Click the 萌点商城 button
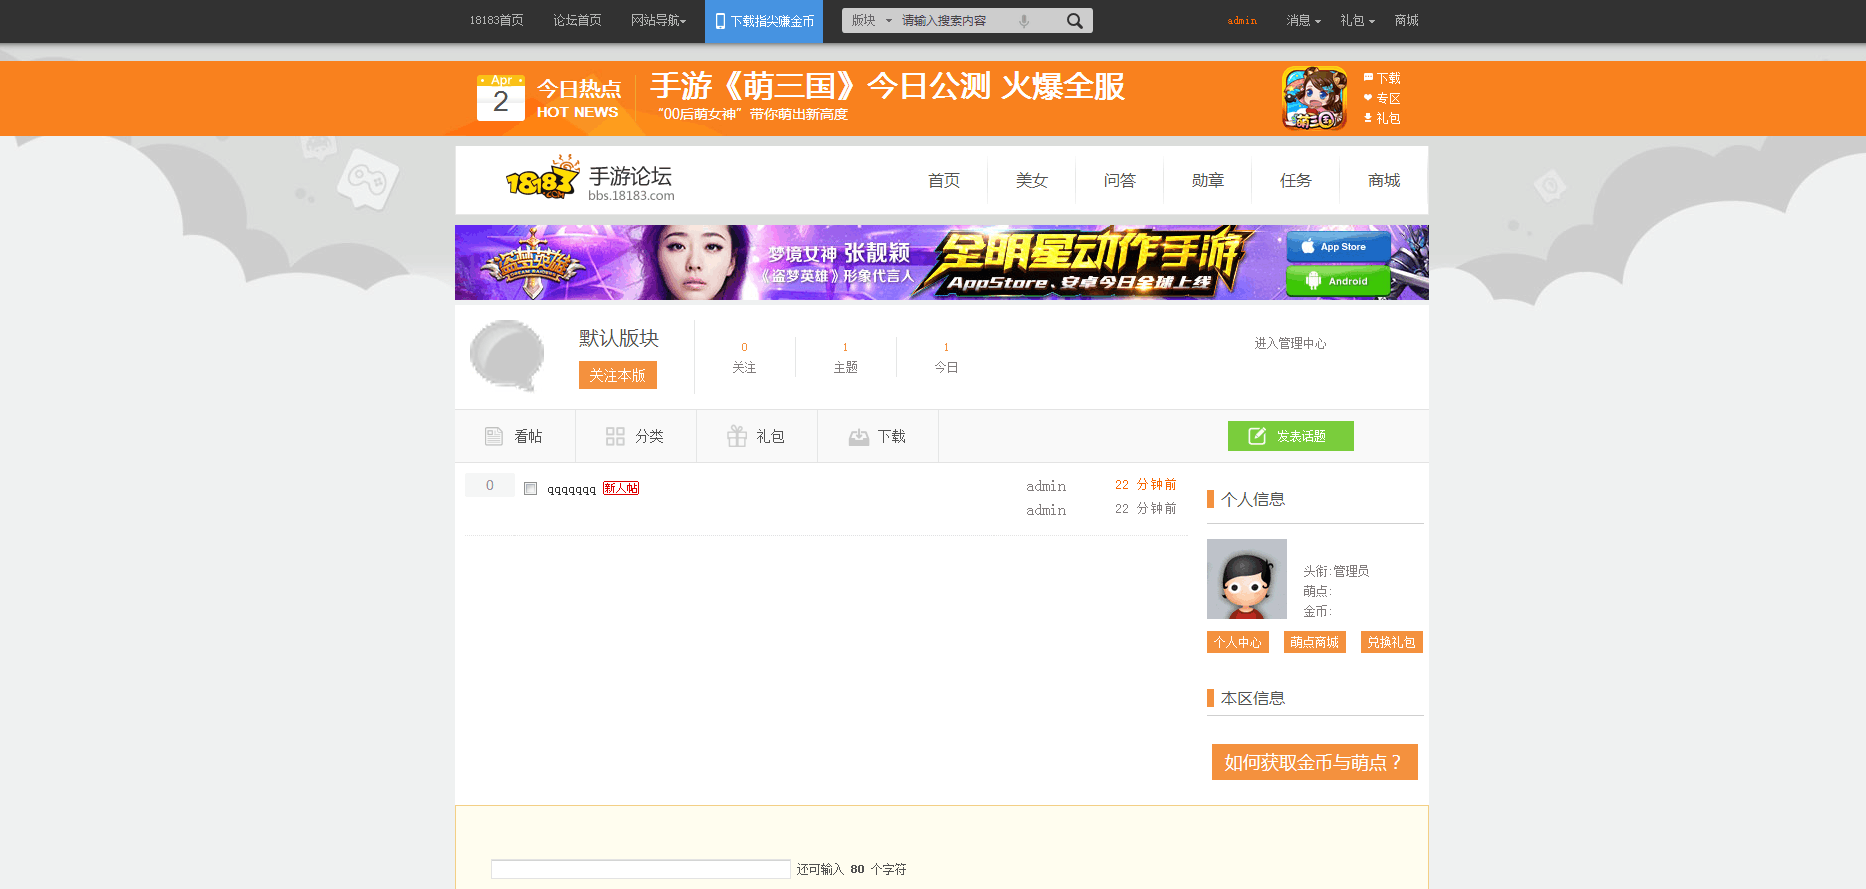Image resolution: width=1866 pixels, height=889 pixels. 1315,642
